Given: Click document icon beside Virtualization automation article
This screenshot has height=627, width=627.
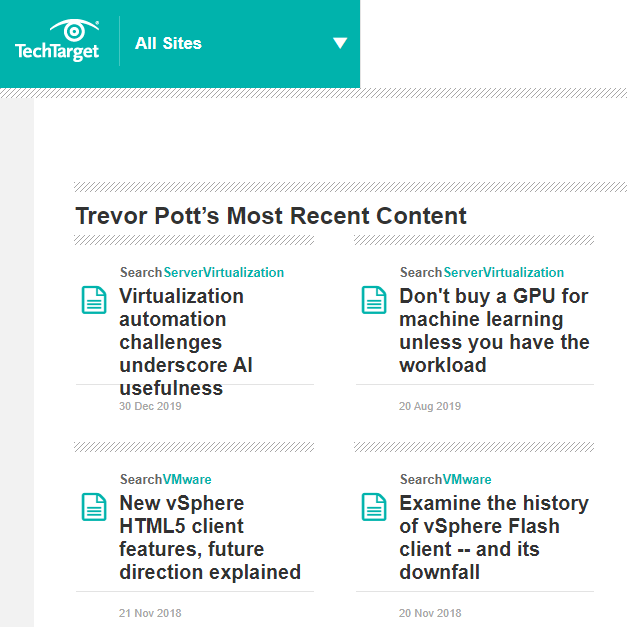Looking at the screenshot, I should [x=93, y=299].
